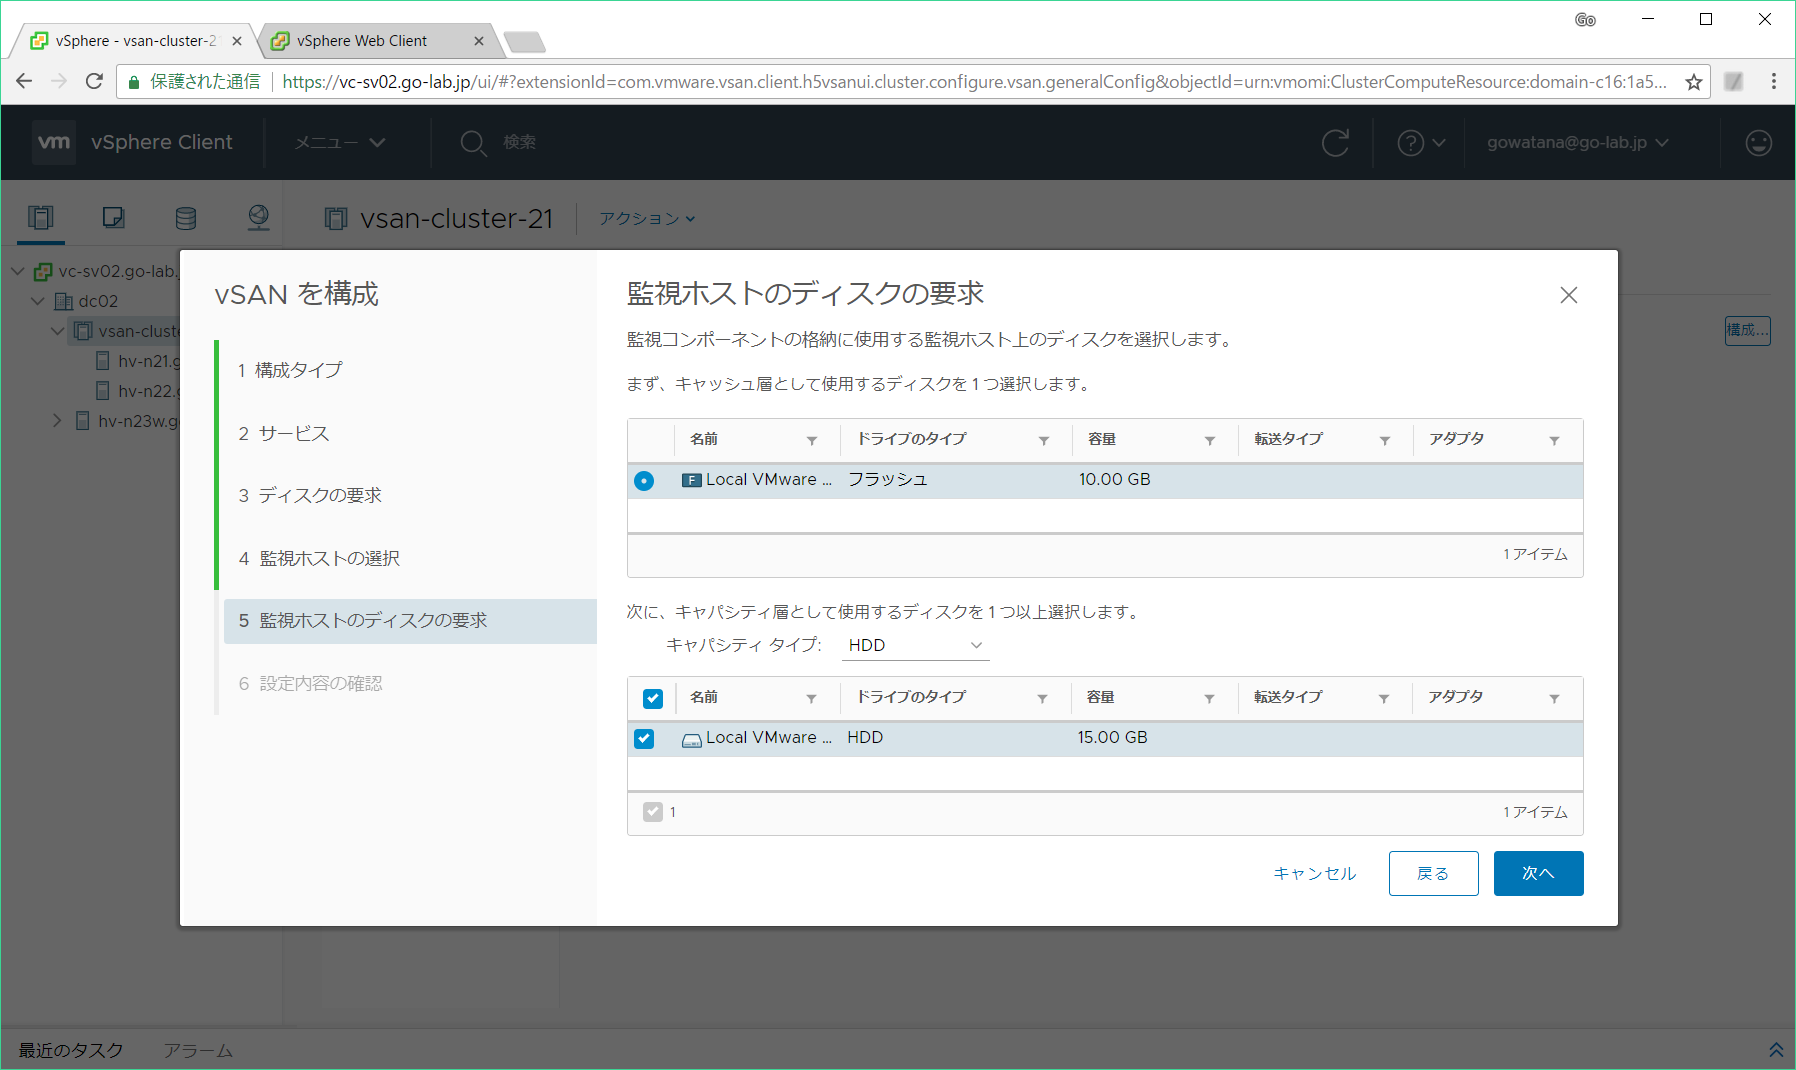
Task: Collapse vsan-cluster tree node
Action: [57, 331]
